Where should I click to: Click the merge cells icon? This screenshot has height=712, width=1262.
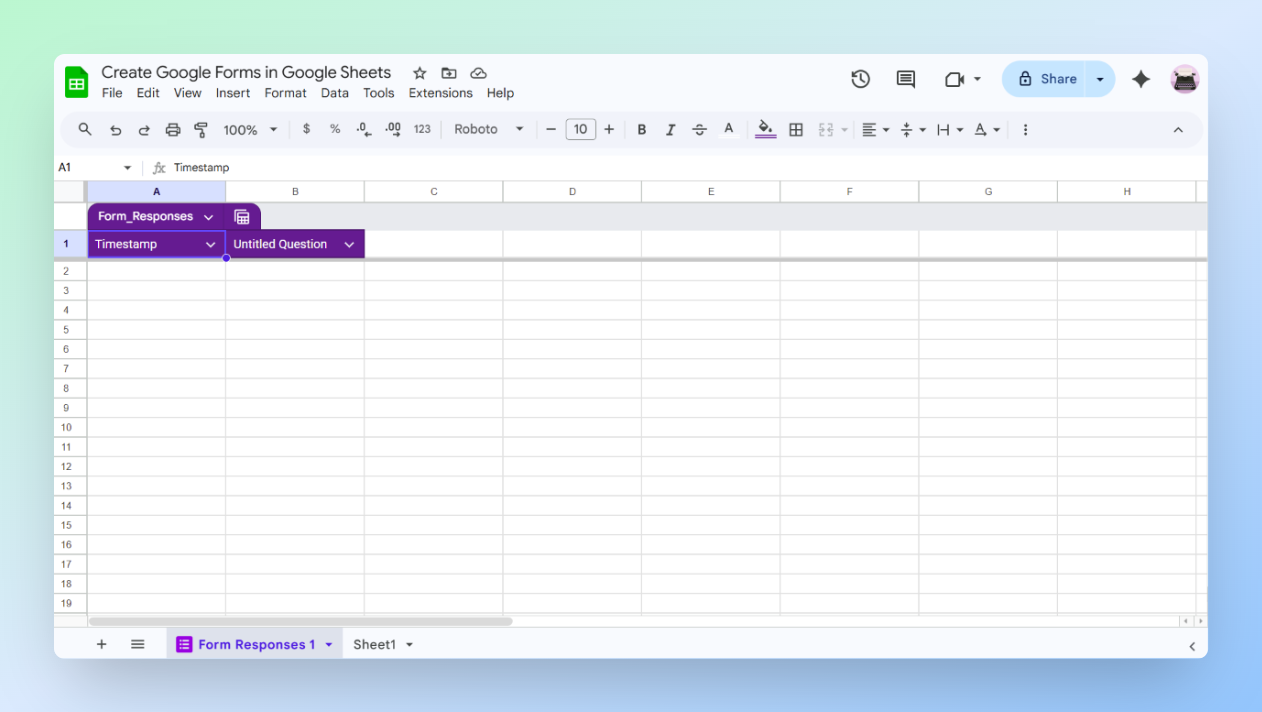coord(826,129)
